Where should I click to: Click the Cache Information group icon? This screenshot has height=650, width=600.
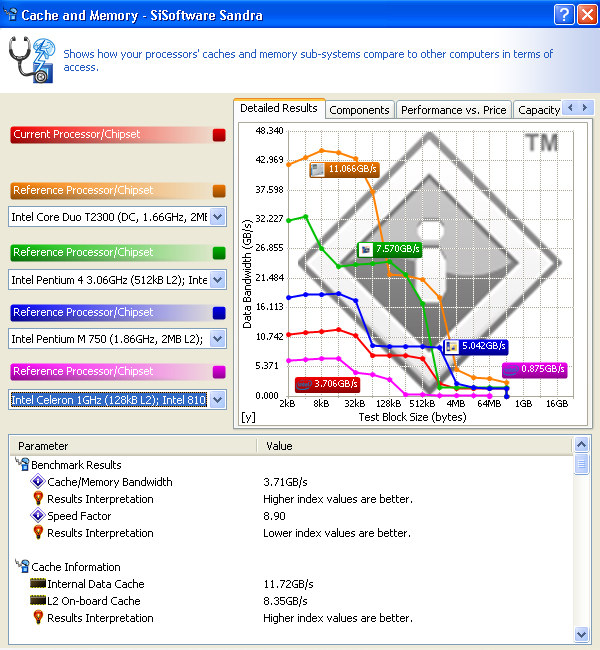coord(22,566)
